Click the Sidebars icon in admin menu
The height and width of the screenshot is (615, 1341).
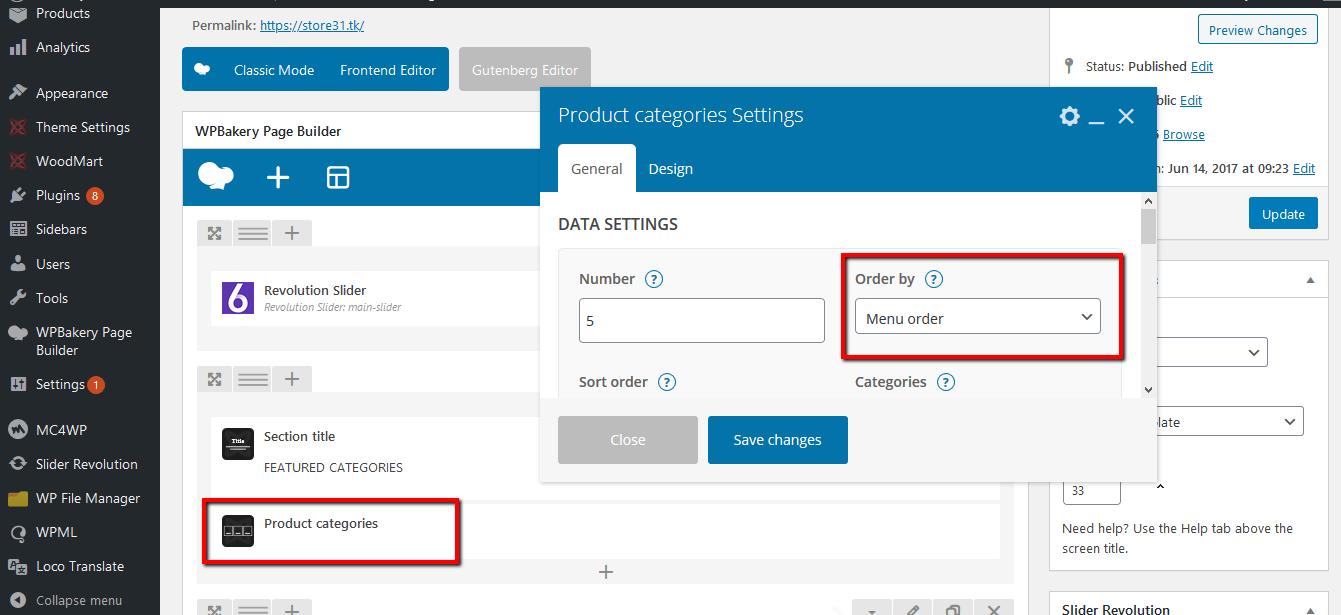(x=18, y=229)
